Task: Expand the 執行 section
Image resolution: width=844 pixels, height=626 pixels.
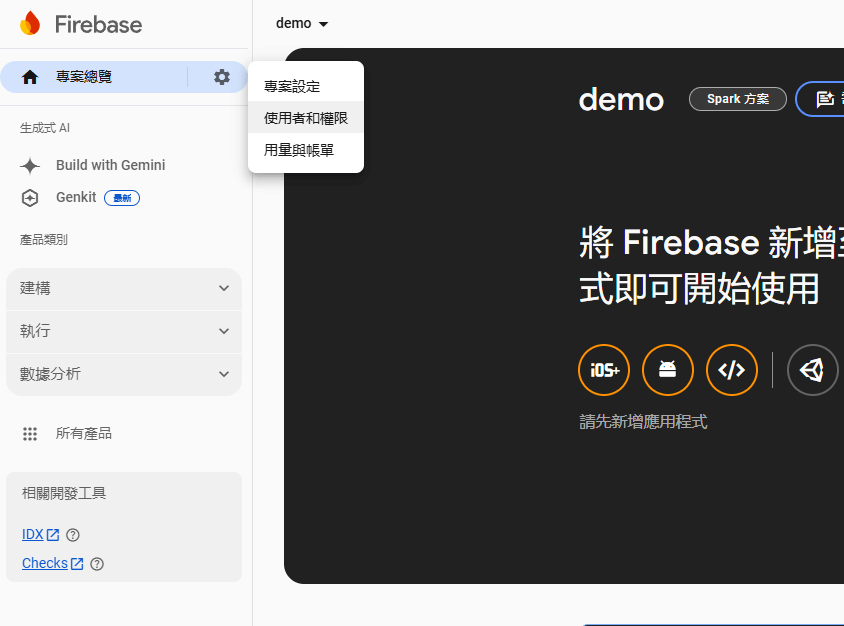Action: coord(124,331)
